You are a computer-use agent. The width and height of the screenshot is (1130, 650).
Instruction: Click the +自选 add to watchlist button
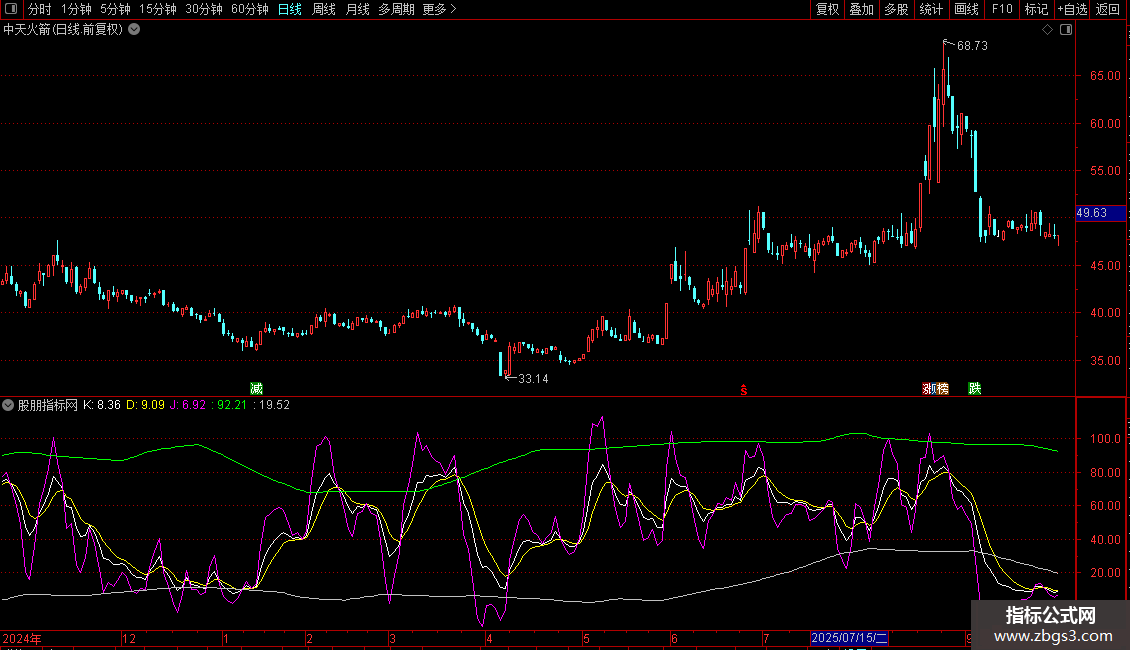click(x=1071, y=10)
